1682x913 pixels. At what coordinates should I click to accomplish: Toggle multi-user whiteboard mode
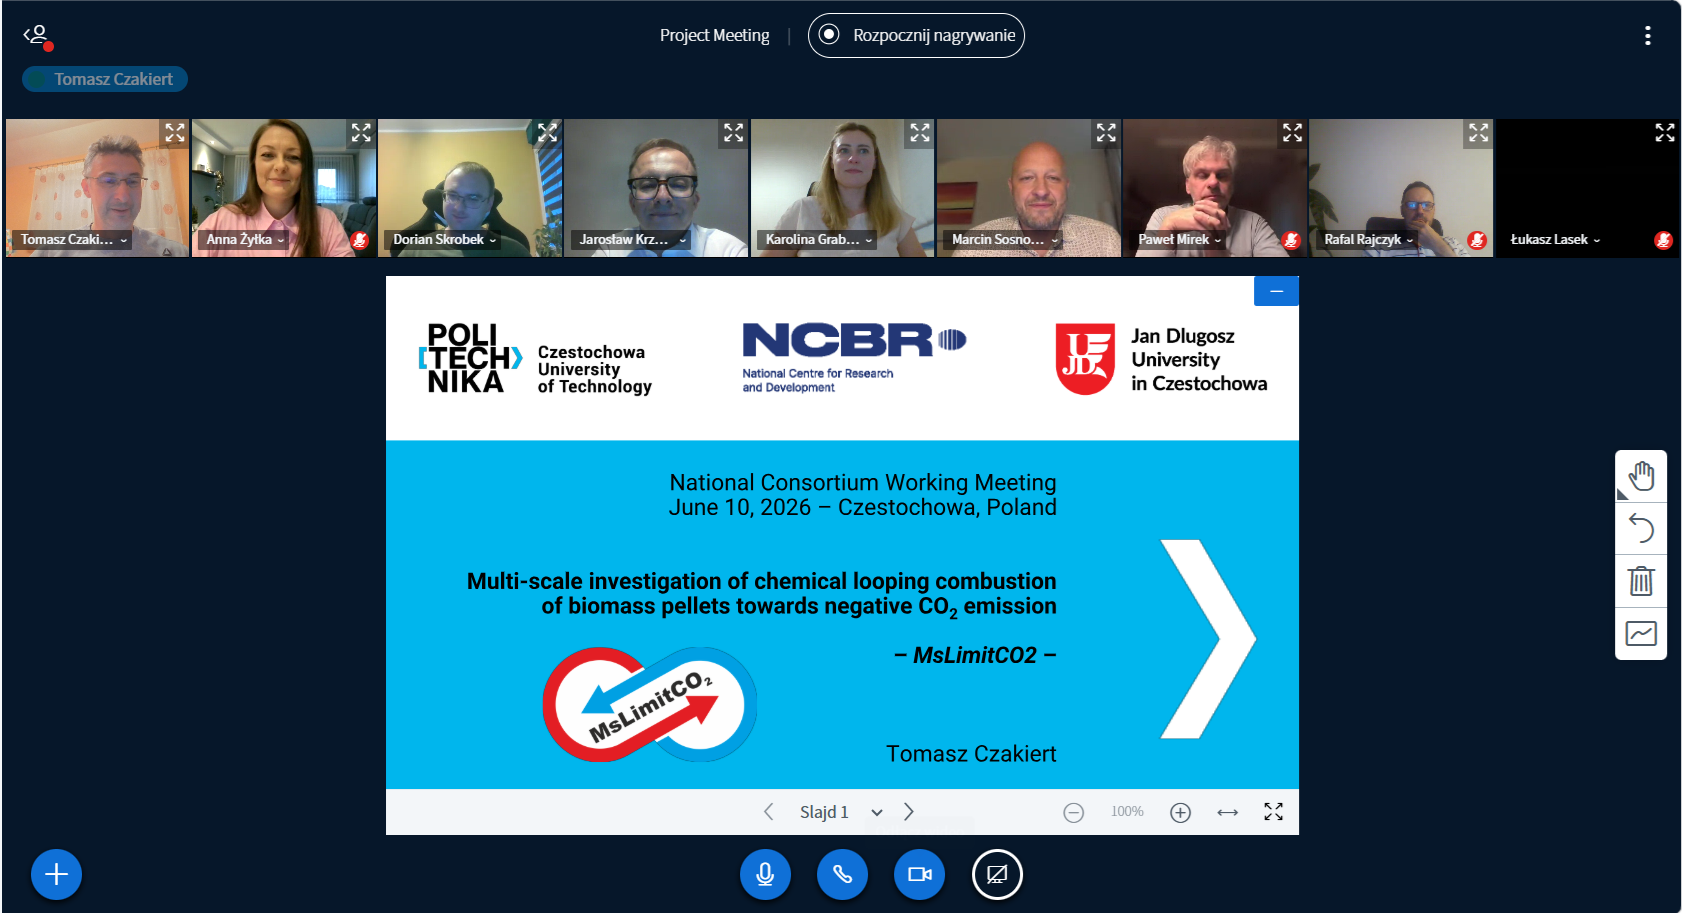point(1641,634)
